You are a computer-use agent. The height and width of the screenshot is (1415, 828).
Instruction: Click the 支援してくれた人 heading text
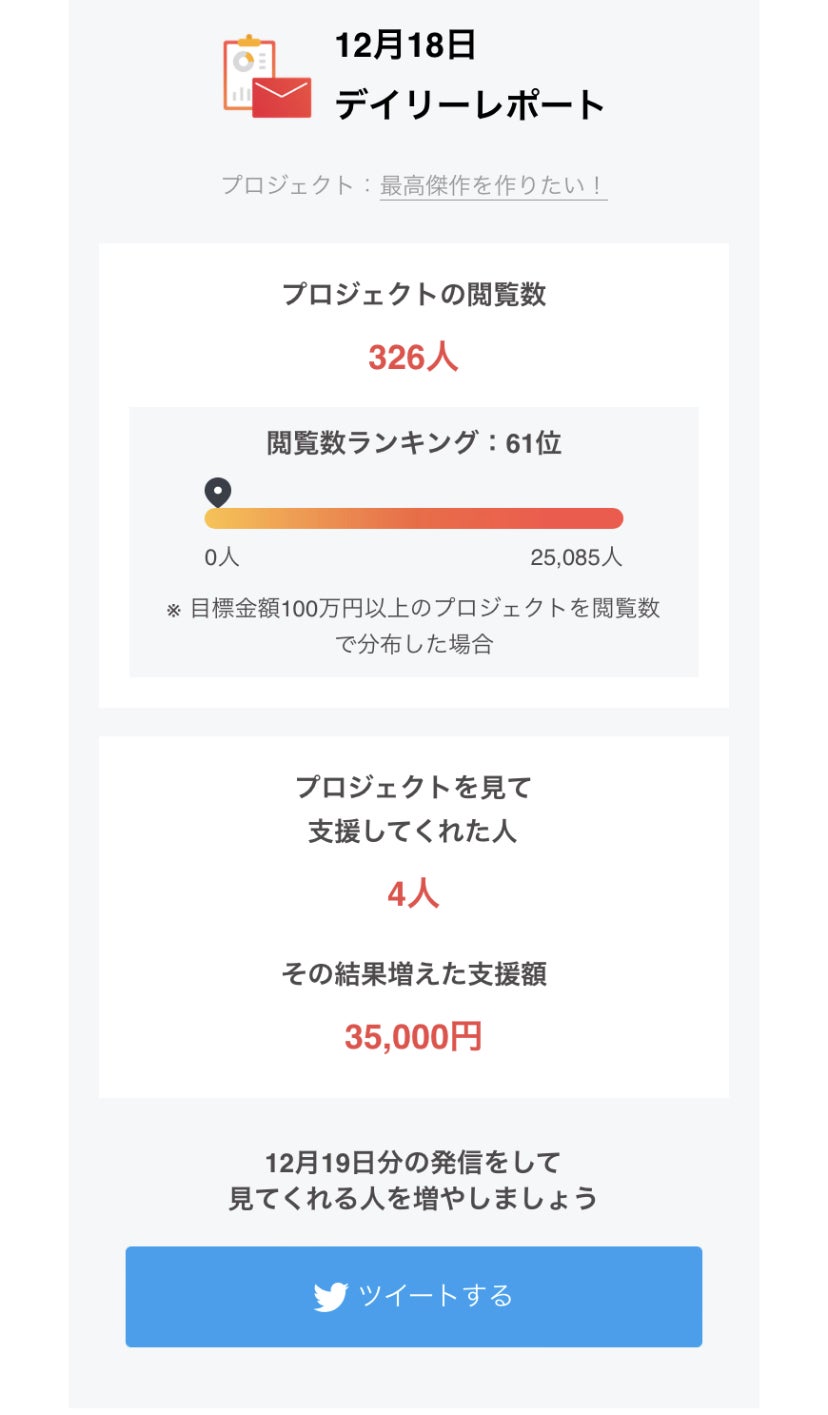coord(413,832)
